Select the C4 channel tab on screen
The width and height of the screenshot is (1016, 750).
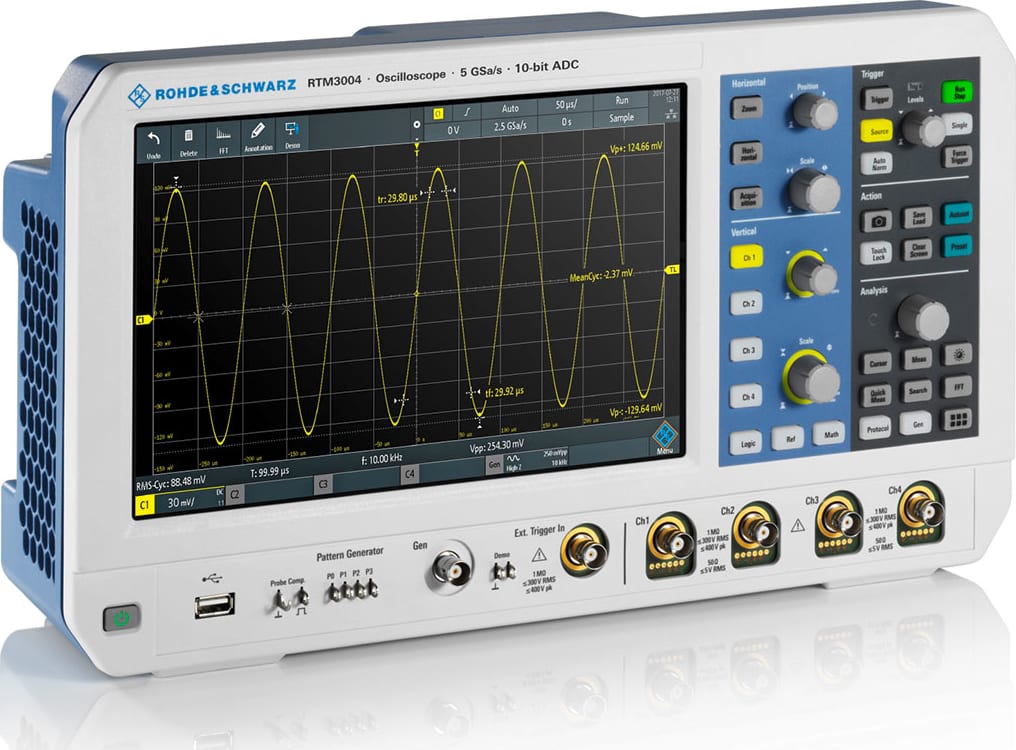[410, 474]
